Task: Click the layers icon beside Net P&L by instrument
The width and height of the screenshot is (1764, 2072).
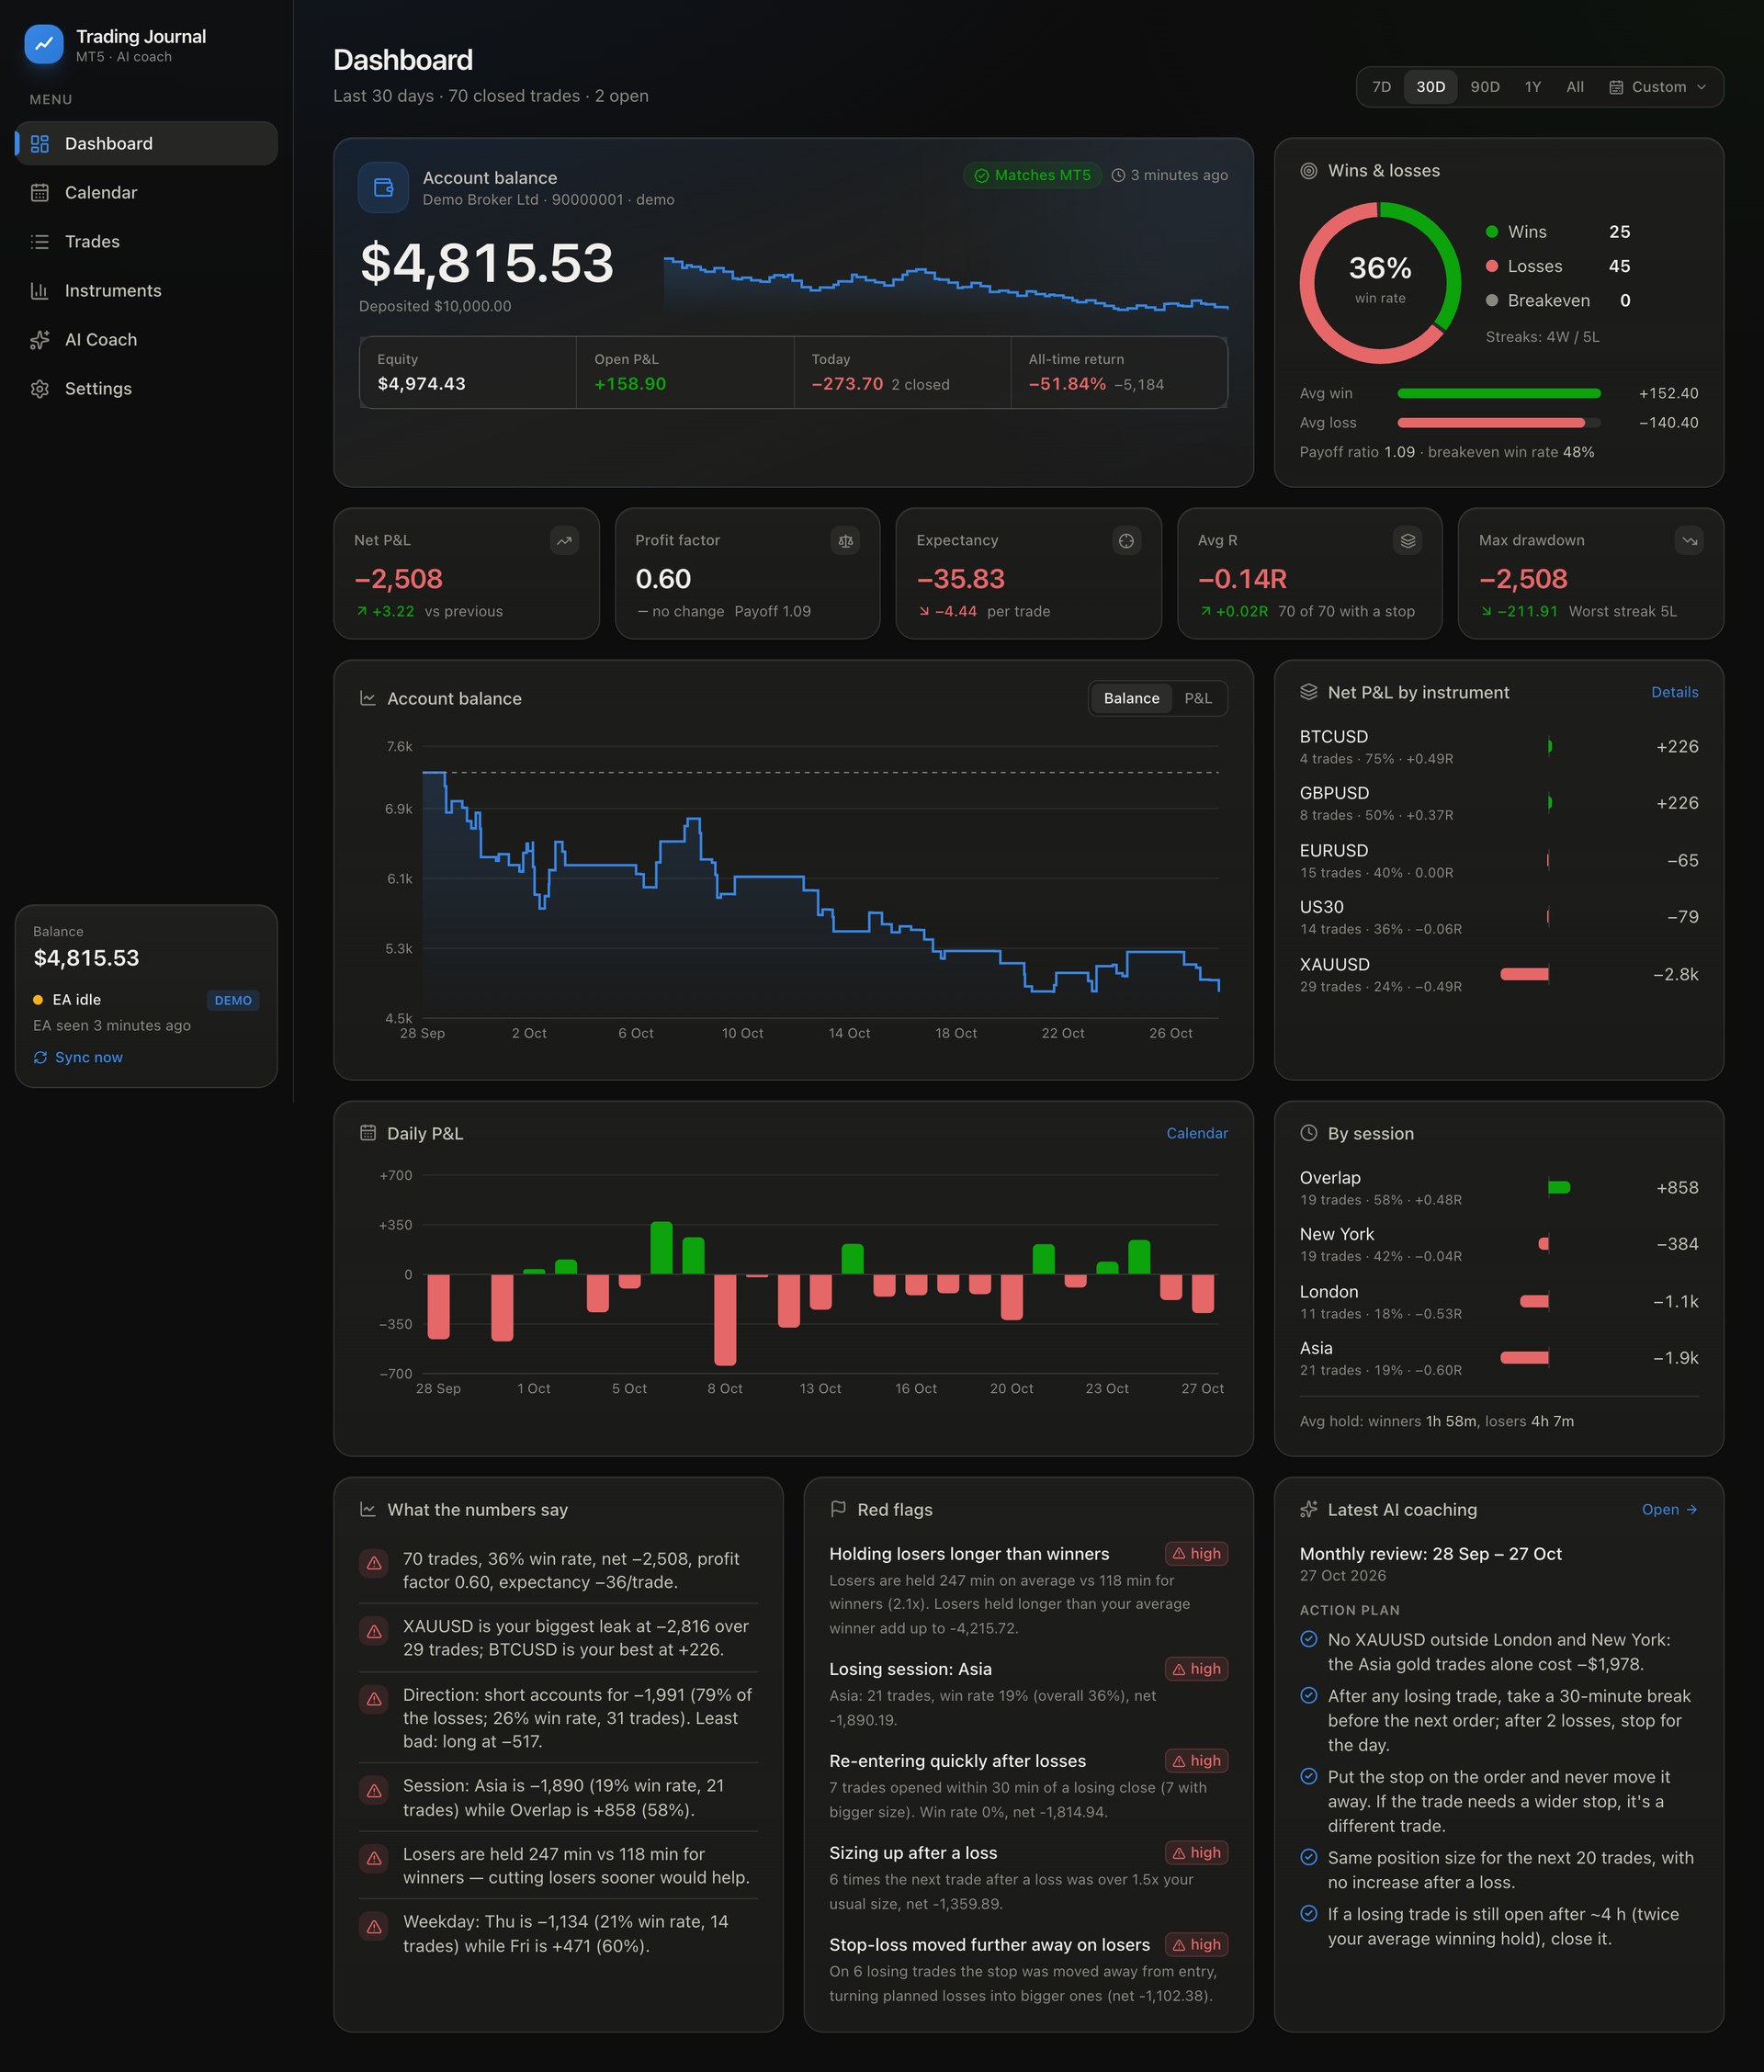Action: (x=1308, y=692)
